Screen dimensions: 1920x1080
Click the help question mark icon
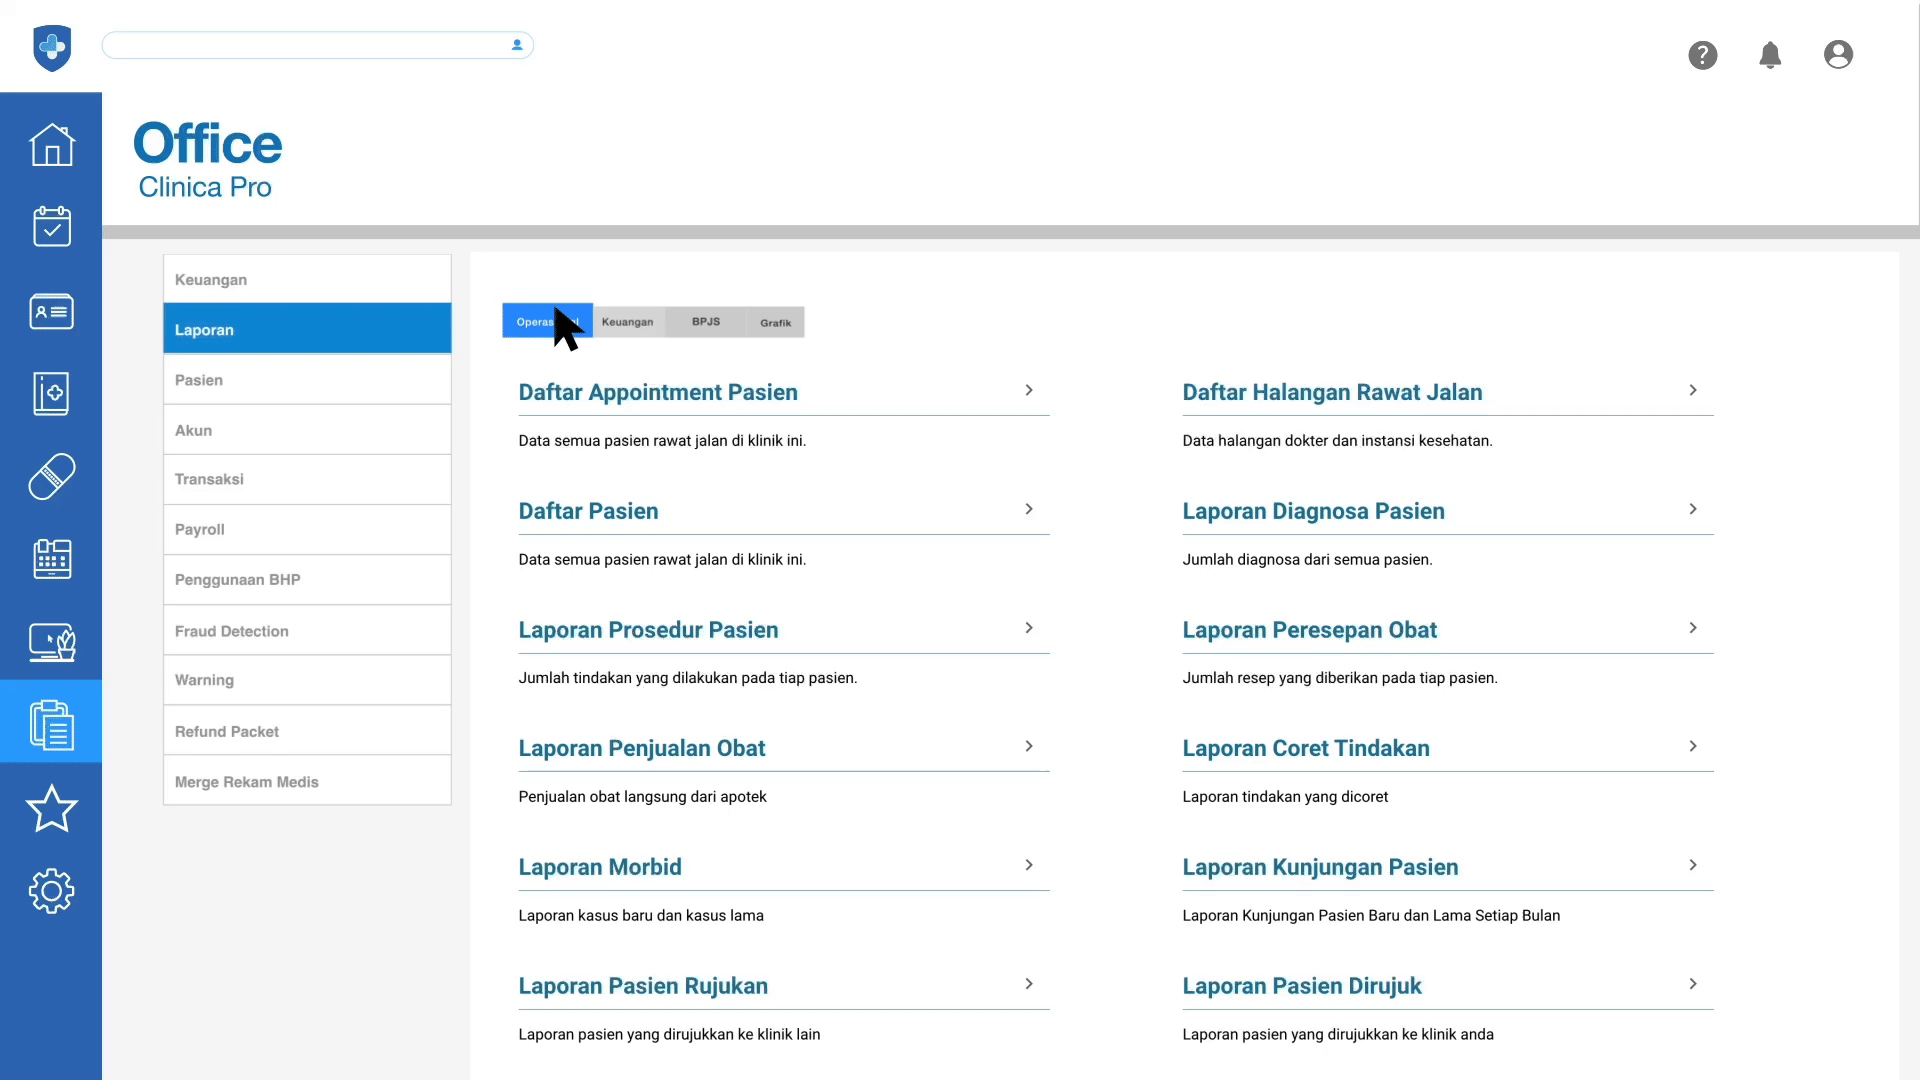pyautogui.click(x=1702, y=55)
